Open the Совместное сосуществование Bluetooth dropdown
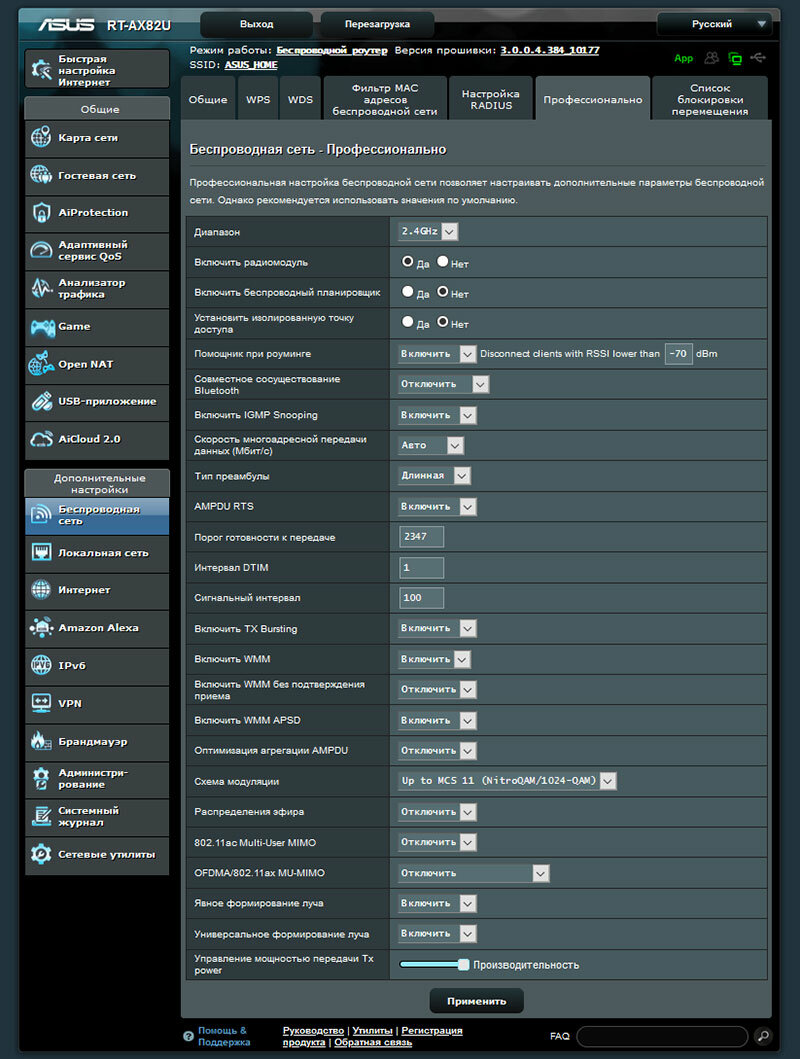 [x=444, y=384]
